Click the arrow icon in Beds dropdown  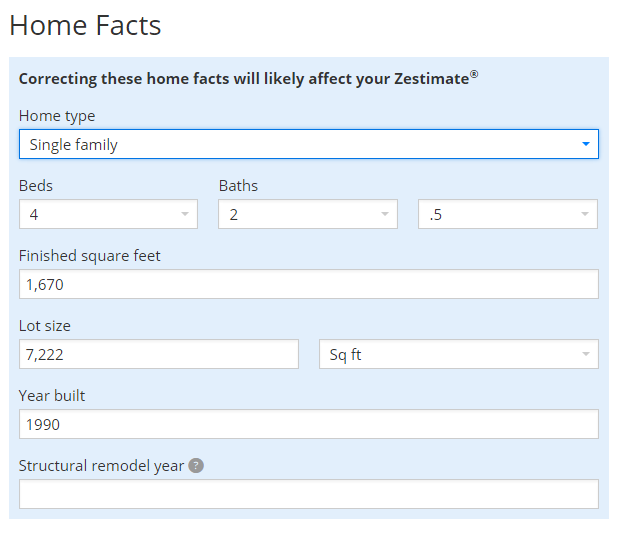185,214
